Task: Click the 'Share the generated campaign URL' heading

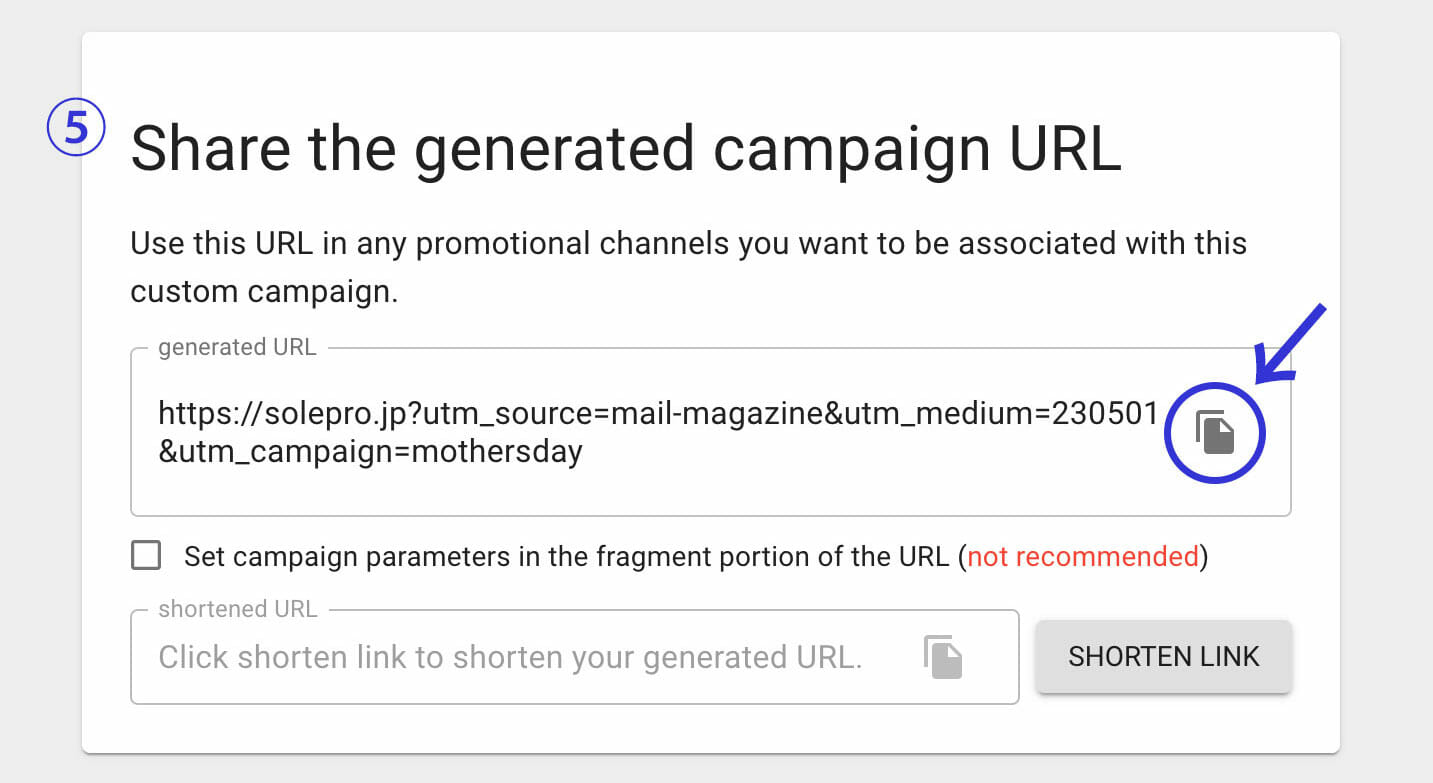Action: (625, 150)
